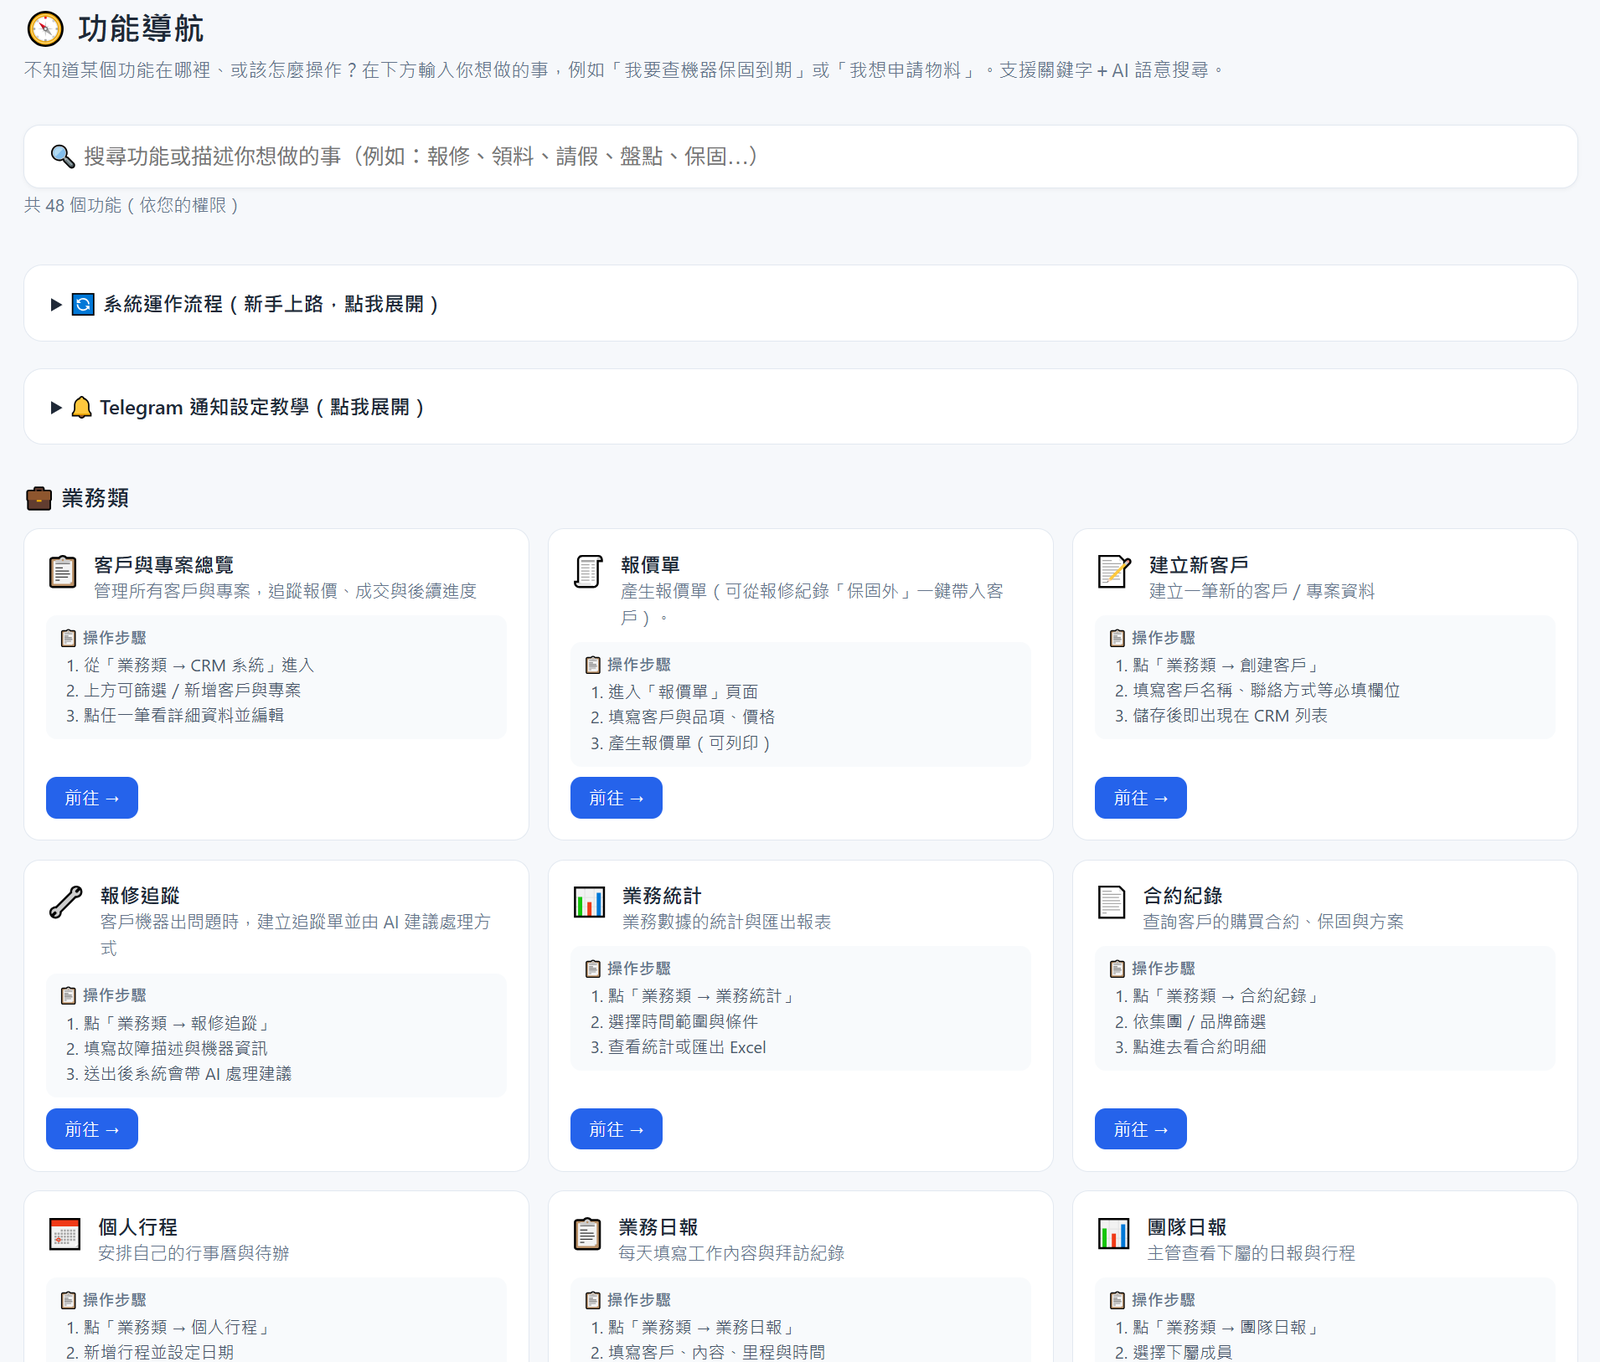Click the text 共 48 個功能

(x=73, y=205)
